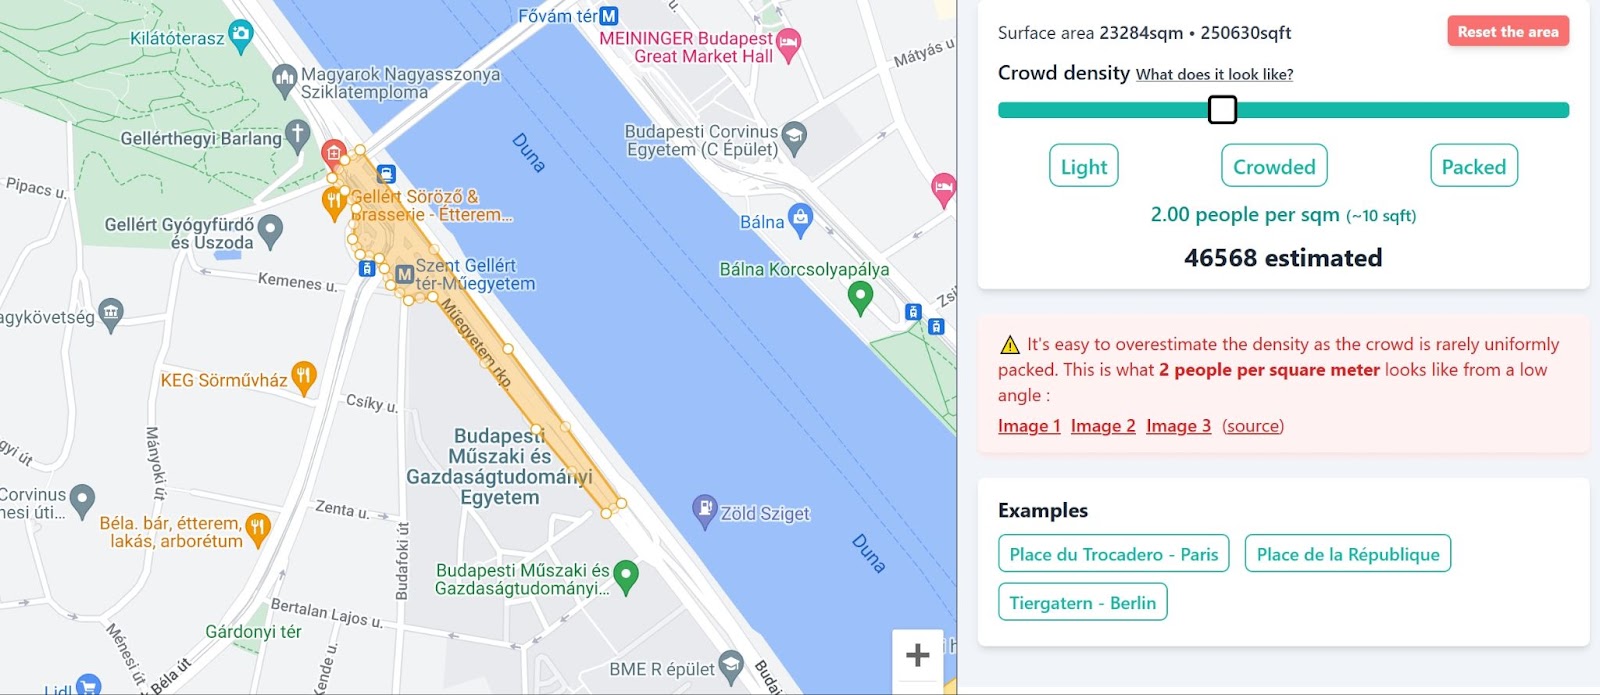Click the Szent Gellért tér metro icon
Image resolution: width=1600 pixels, height=695 pixels.
tap(404, 274)
